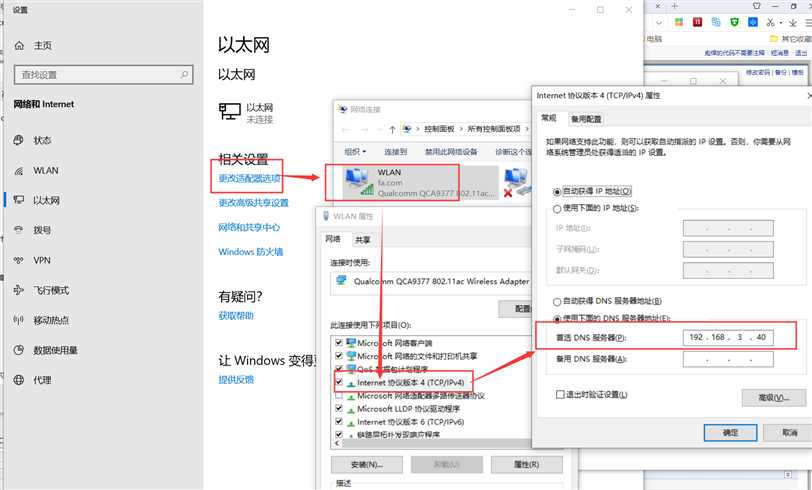Screen dimensions: 812x490
Task: Open Change adapter options link
Action: tap(249, 178)
